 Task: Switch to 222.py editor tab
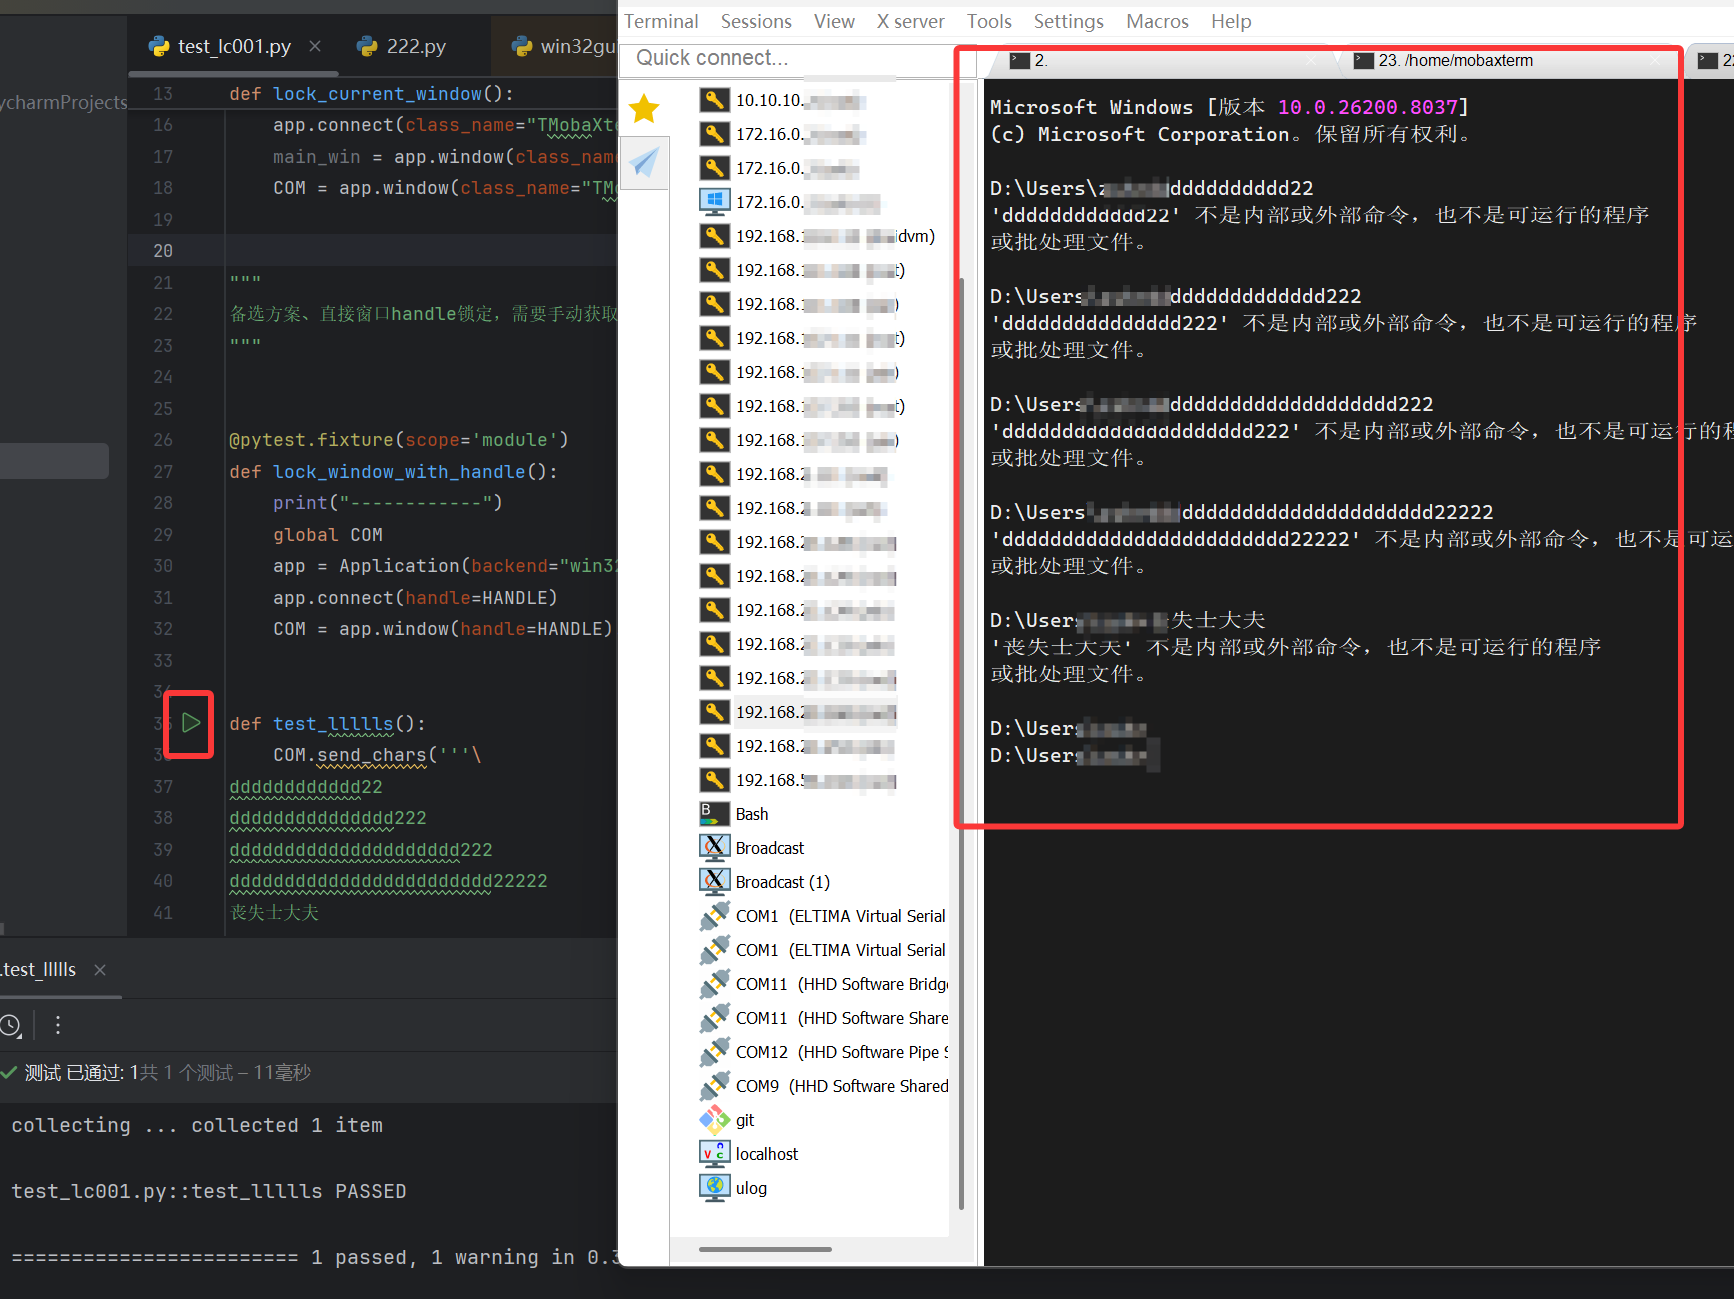pos(402,46)
